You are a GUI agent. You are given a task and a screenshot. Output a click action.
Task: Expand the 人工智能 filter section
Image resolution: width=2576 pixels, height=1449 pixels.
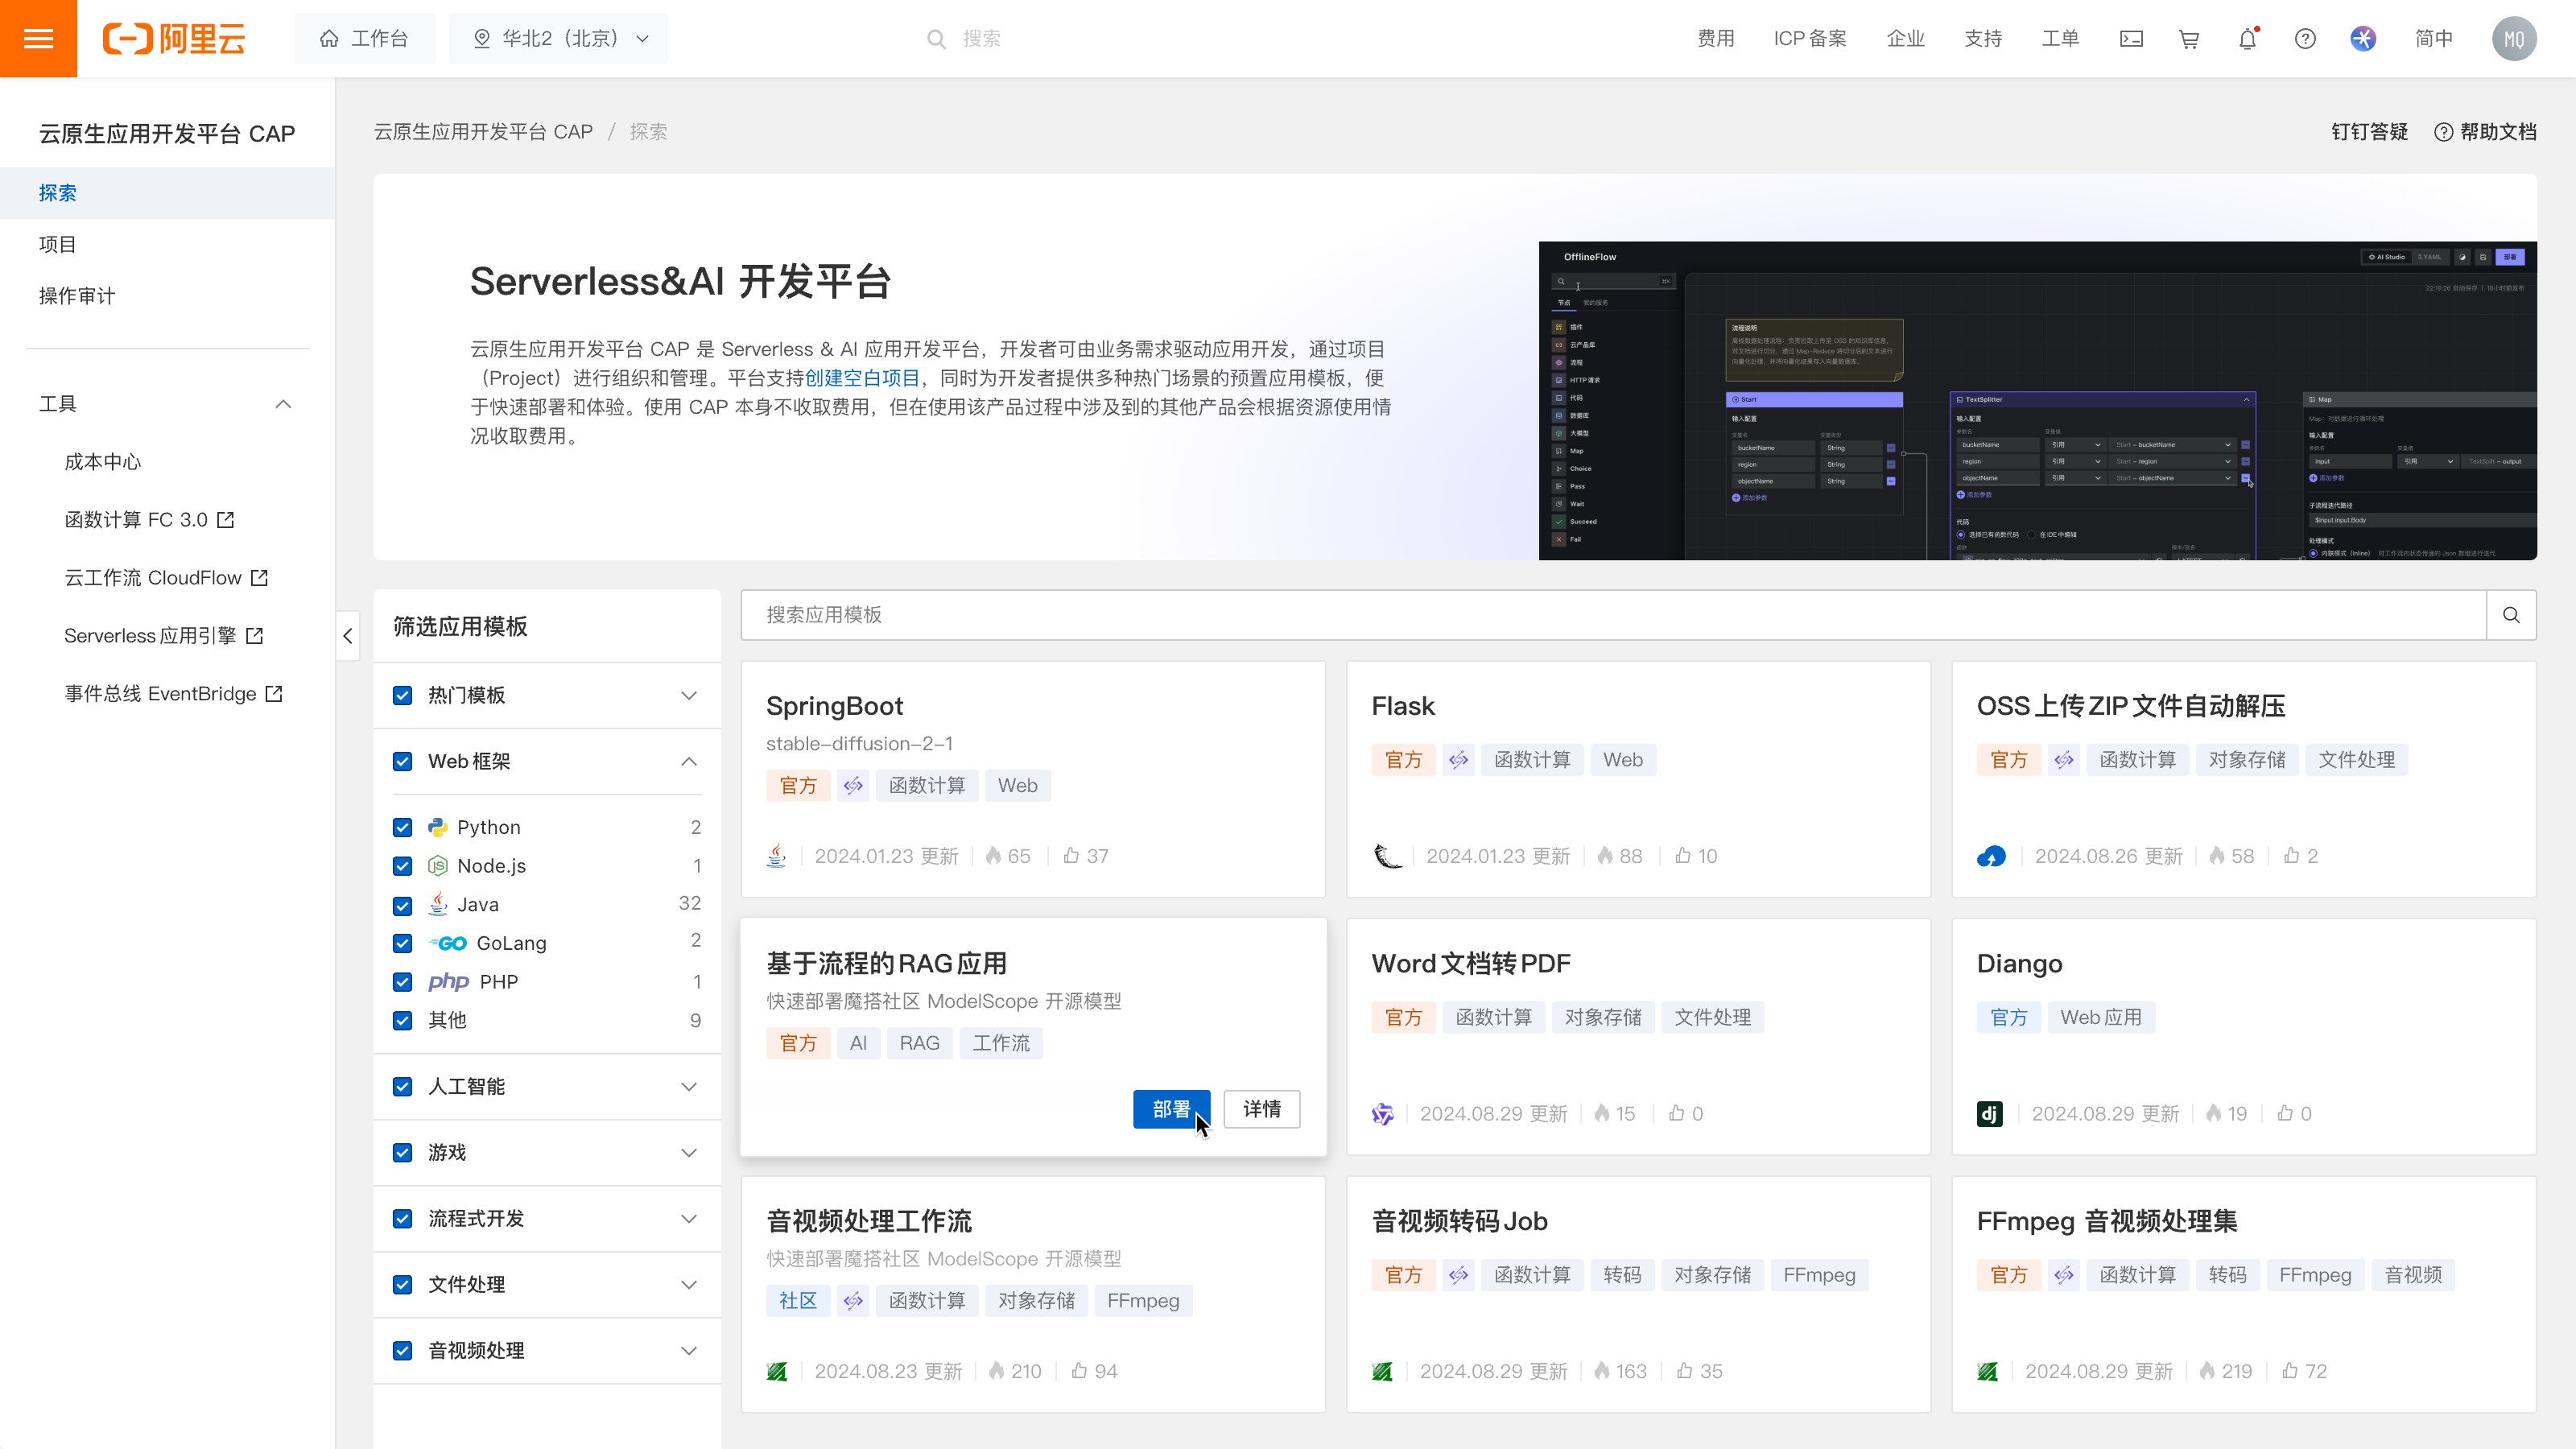click(689, 1087)
